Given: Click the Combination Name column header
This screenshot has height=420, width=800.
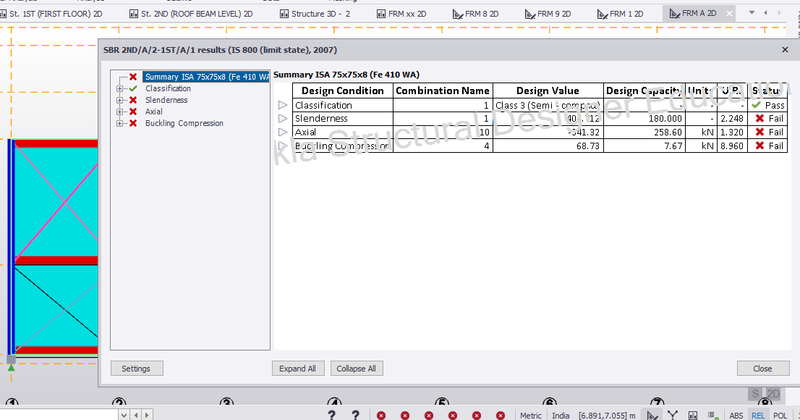Looking at the screenshot, I should [x=443, y=91].
